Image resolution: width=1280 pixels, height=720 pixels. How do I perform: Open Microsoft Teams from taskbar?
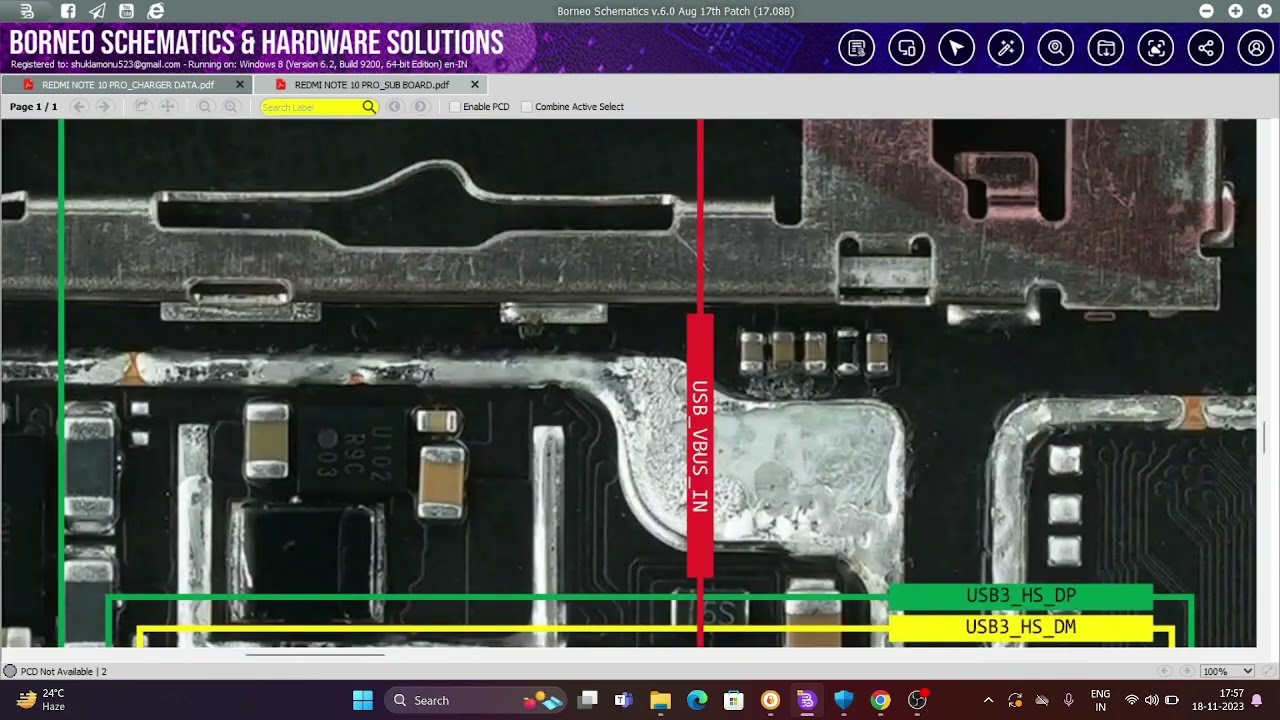[624, 700]
